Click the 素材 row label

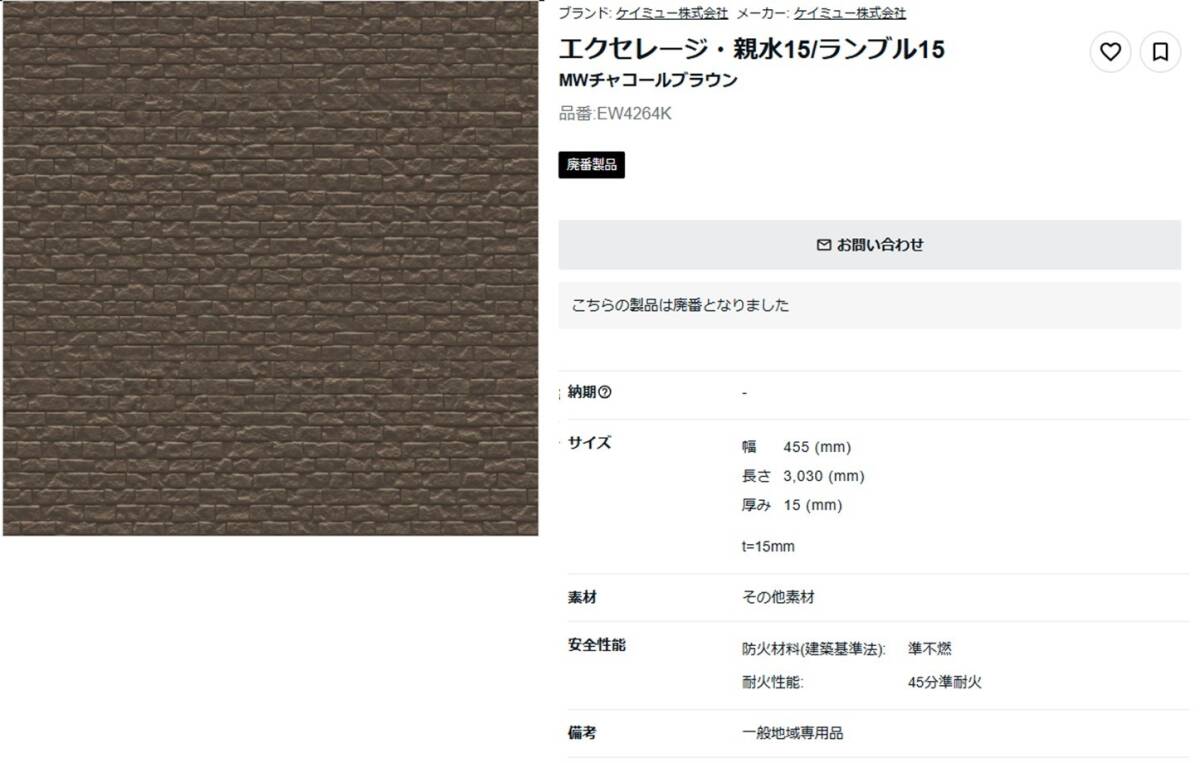point(582,597)
